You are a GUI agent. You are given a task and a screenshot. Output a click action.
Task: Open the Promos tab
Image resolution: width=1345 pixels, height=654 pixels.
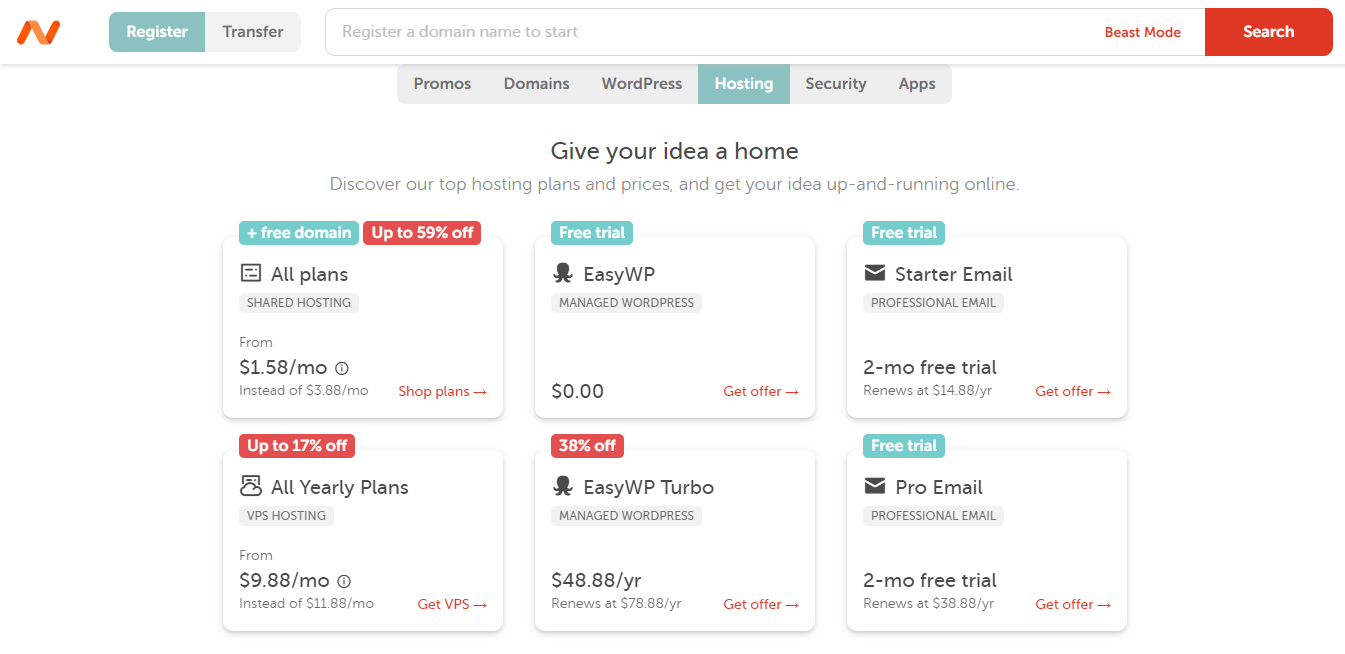coord(442,84)
